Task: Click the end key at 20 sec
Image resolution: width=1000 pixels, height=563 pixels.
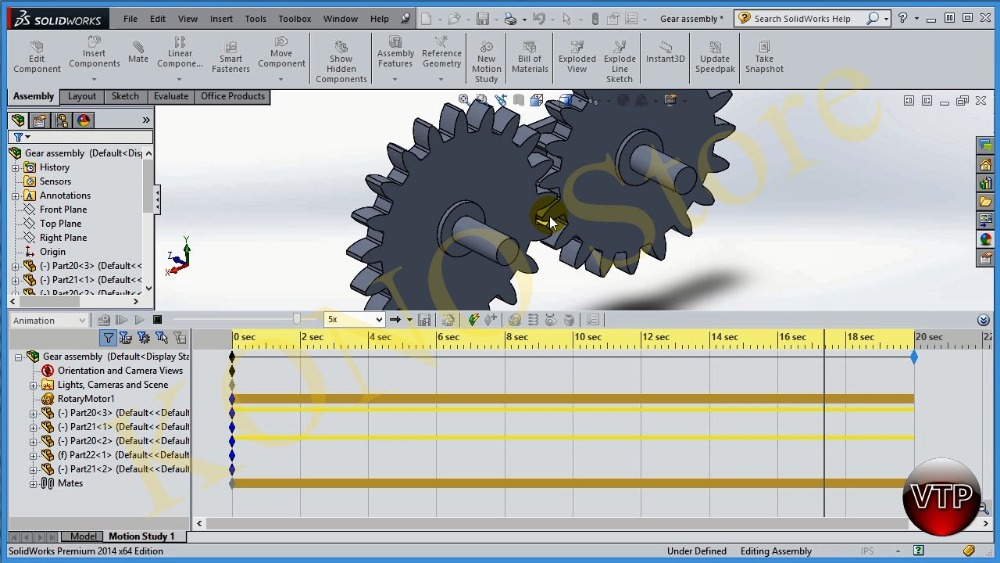Action: 914,357
